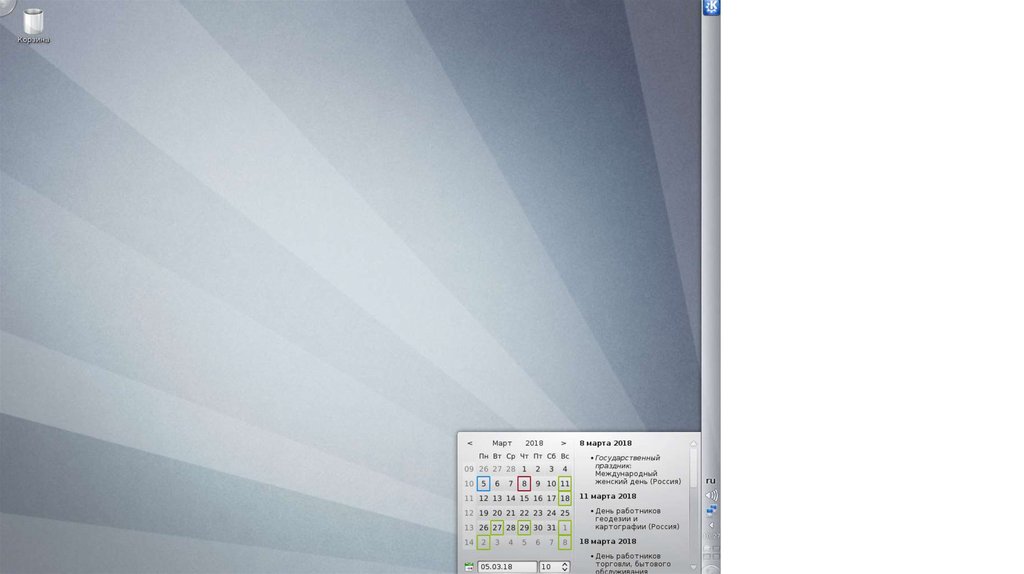Select date 18 with green outline
The height and width of the screenshot is (574, 1024).
pos(565,498)
